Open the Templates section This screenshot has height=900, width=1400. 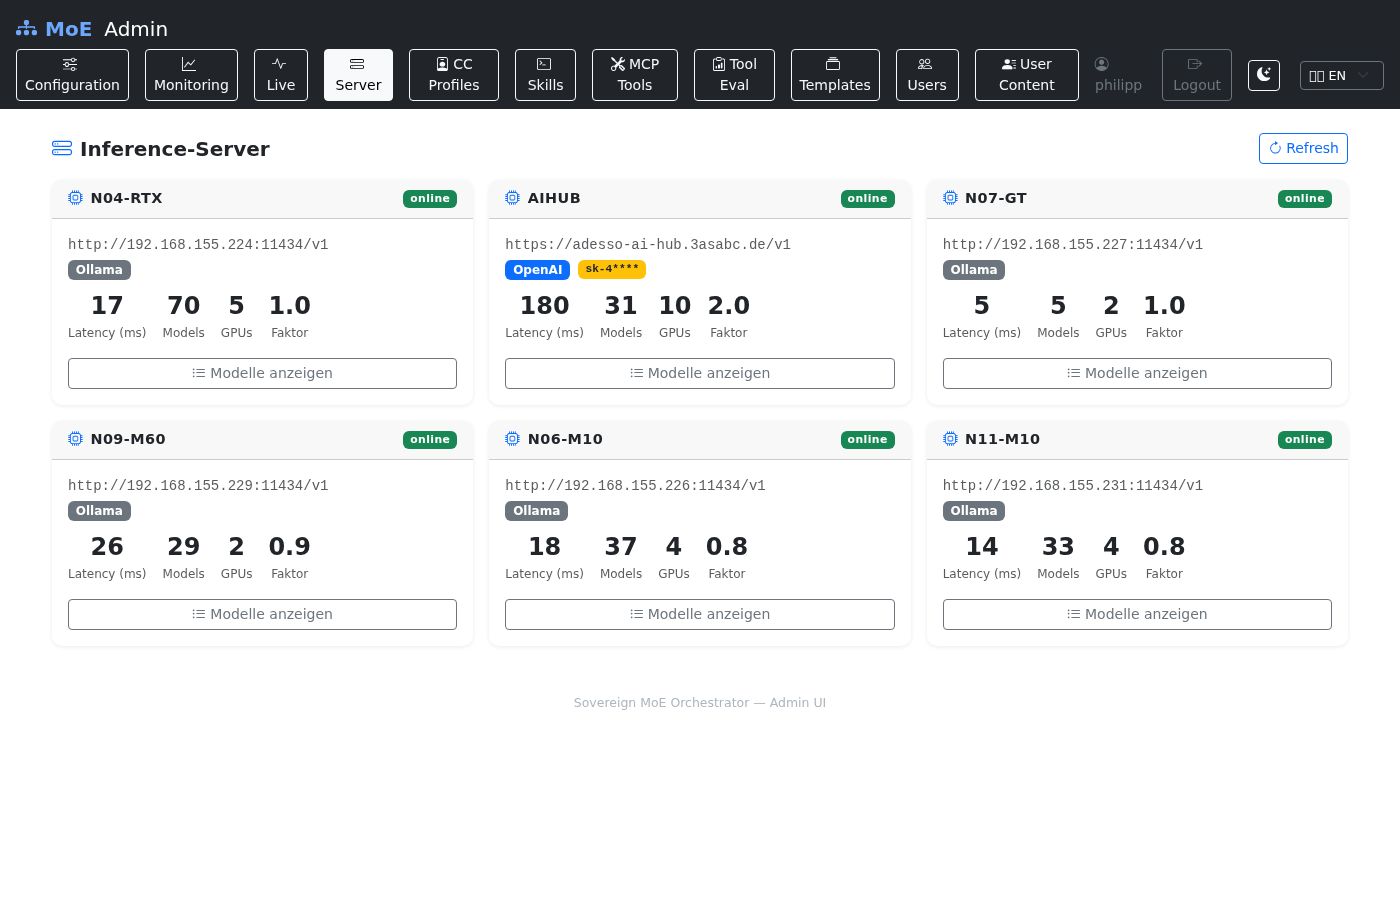[x=835, y=75]
